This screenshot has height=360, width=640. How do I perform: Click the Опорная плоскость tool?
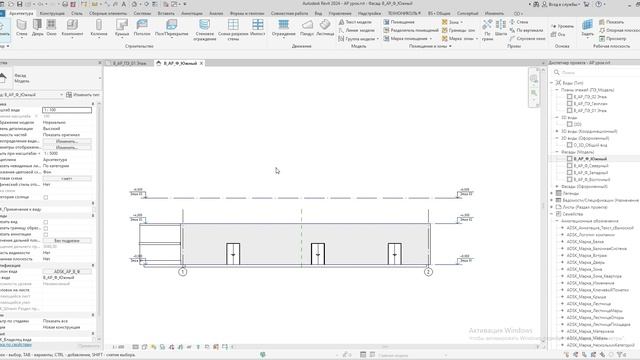pos(619,30)
